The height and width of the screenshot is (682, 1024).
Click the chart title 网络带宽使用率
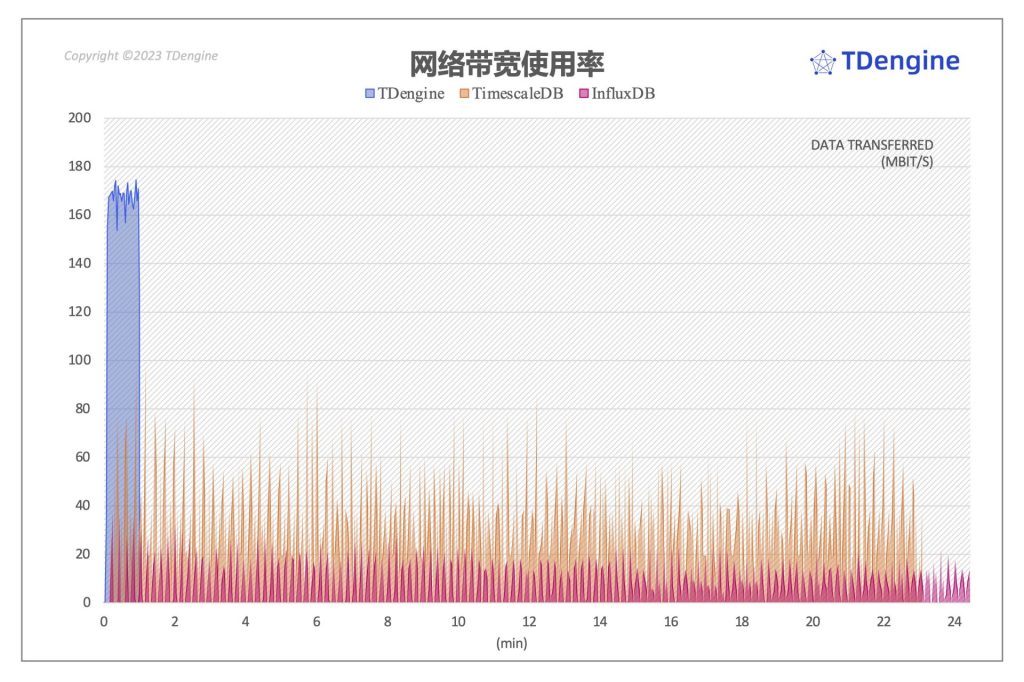[x=507, y=63]
